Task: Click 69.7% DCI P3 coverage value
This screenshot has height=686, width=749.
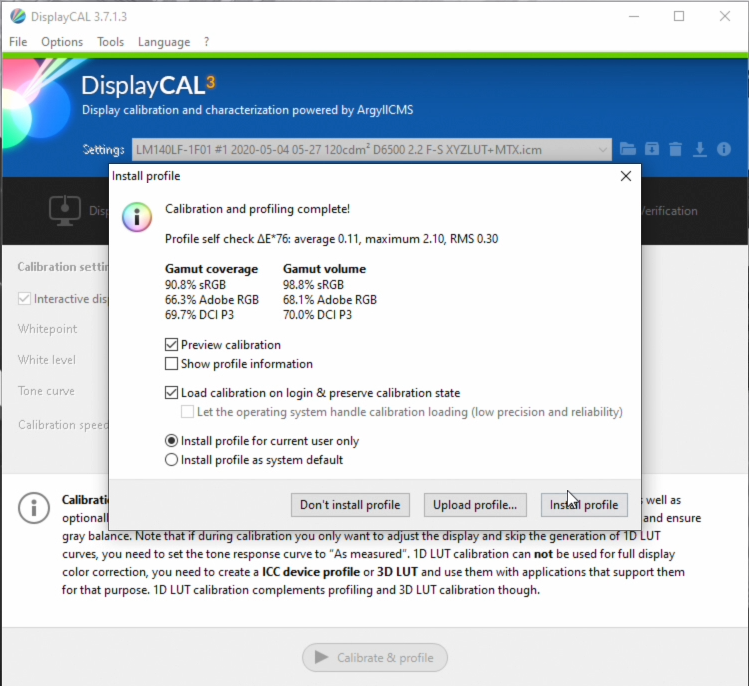Action: [200, 315]
